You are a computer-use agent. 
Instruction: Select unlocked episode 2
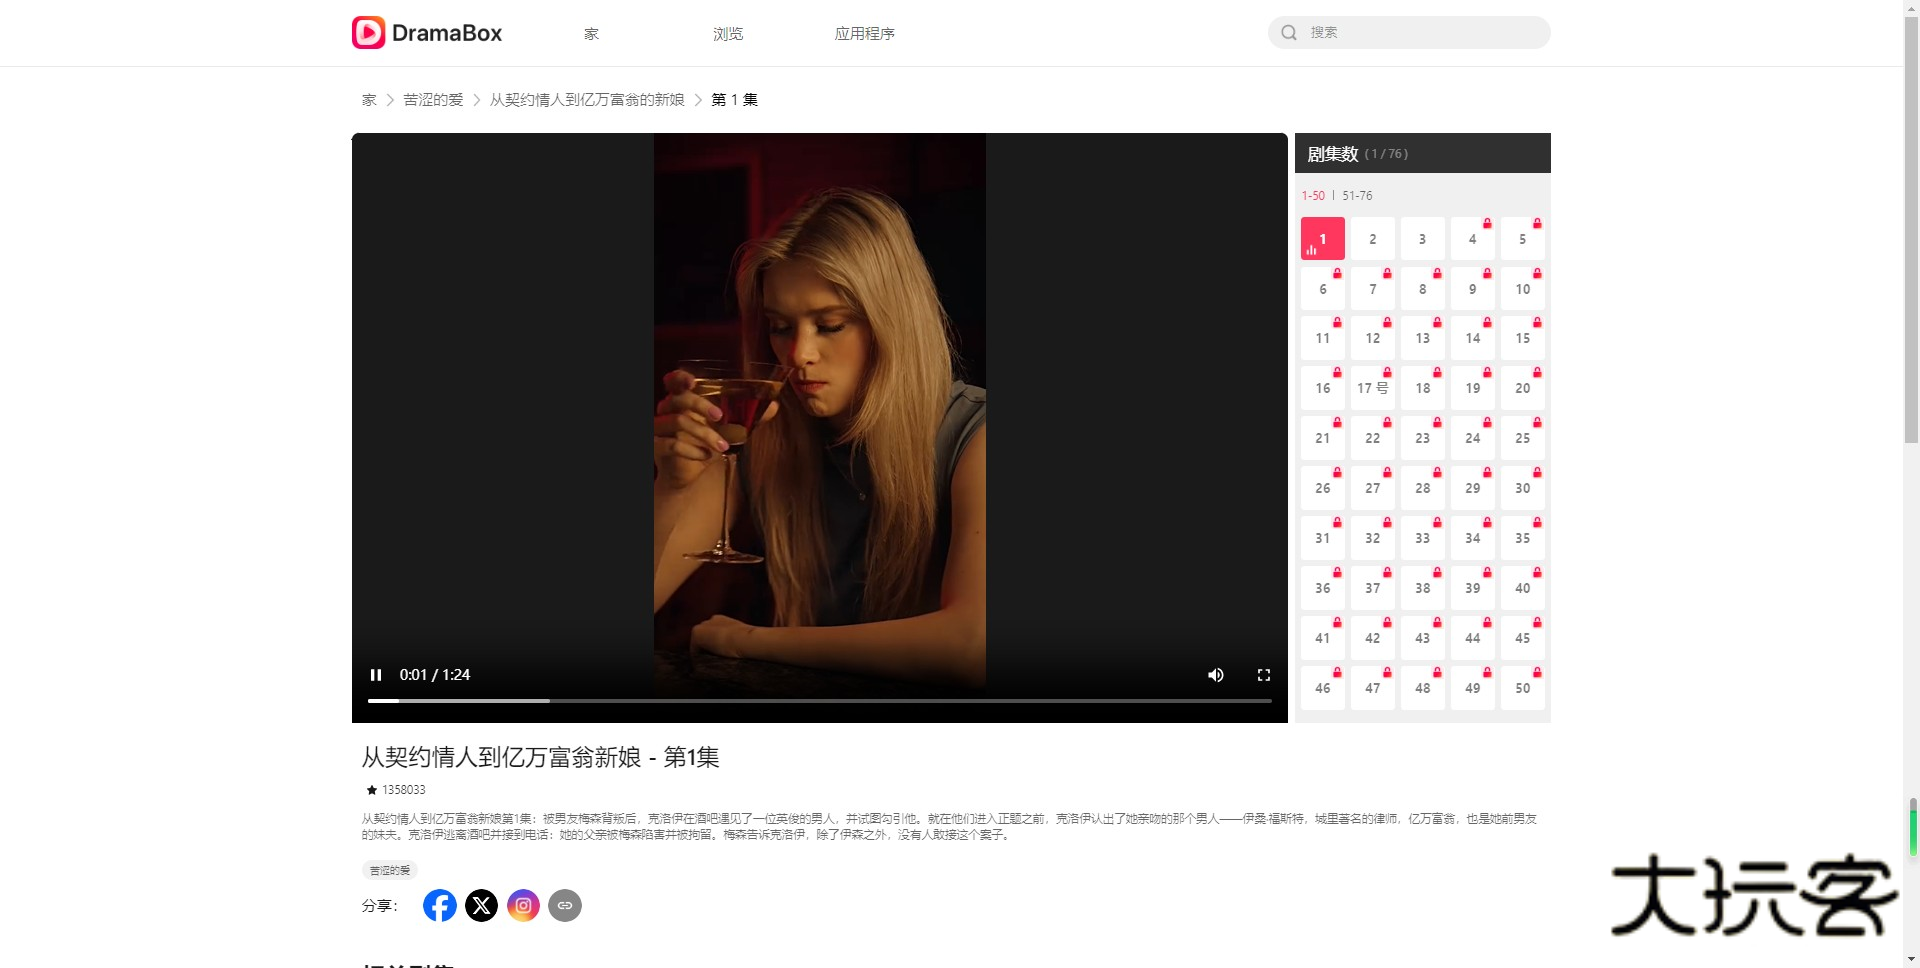[x=1373, y=239]
